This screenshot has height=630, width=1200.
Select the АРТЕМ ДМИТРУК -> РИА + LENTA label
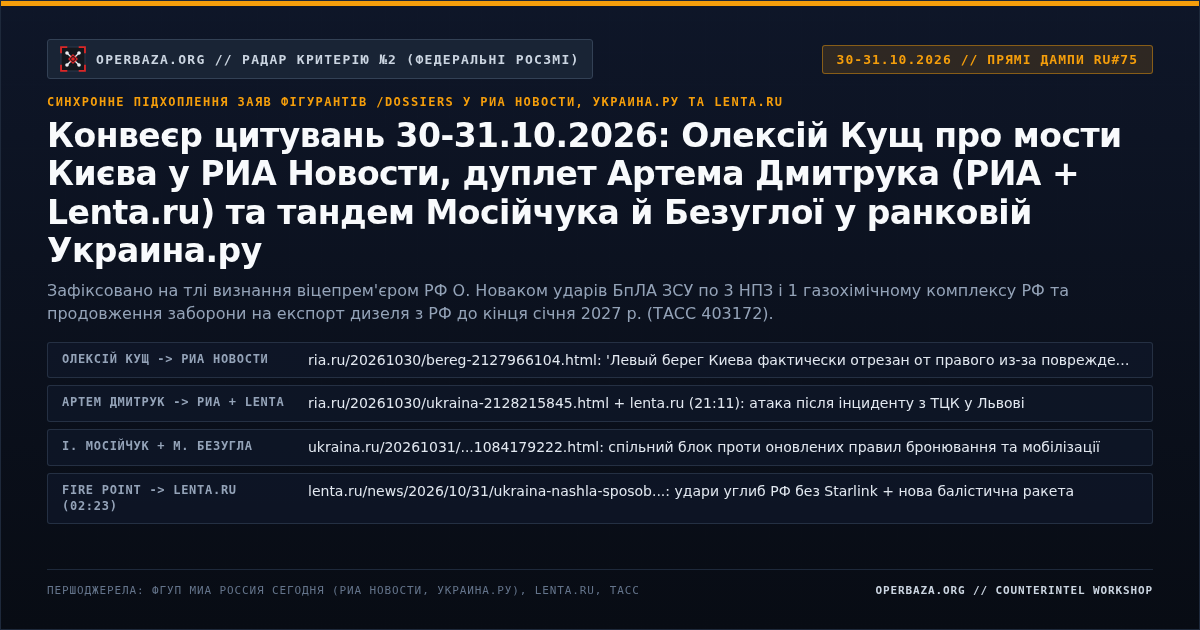point(173,402)
